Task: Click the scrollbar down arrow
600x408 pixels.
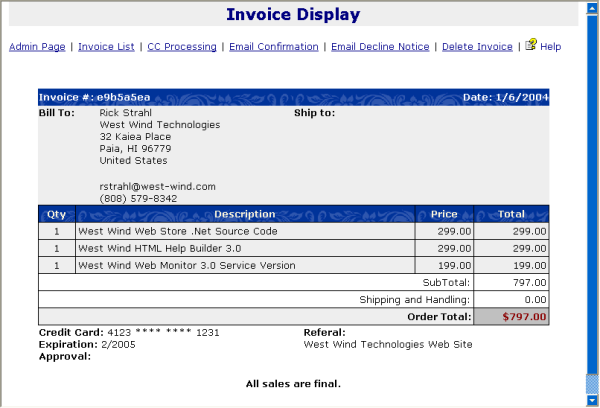Action: (x=592, y=401)
